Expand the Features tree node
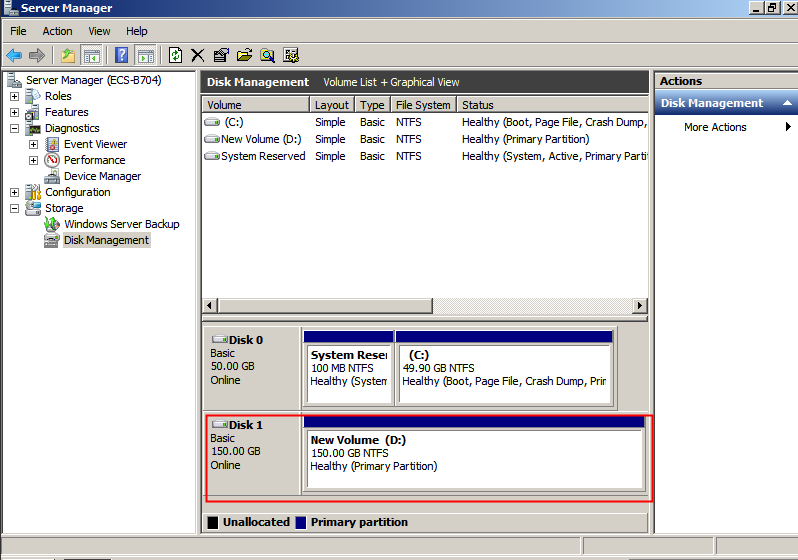The image size is (798, 560). pyautogui.click(x=14, y=113)
